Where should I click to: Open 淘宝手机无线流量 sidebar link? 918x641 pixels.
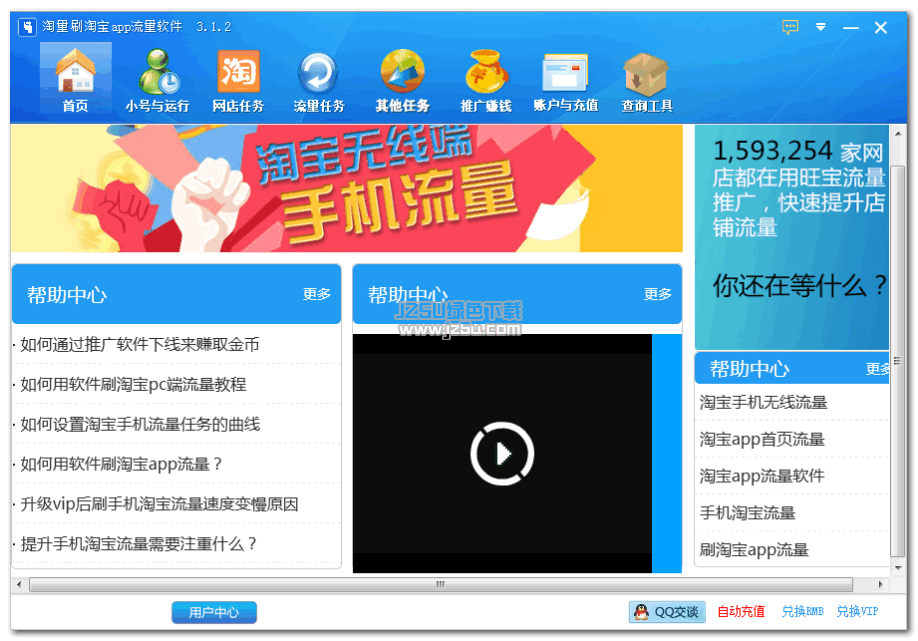click(x=763, y=402)
